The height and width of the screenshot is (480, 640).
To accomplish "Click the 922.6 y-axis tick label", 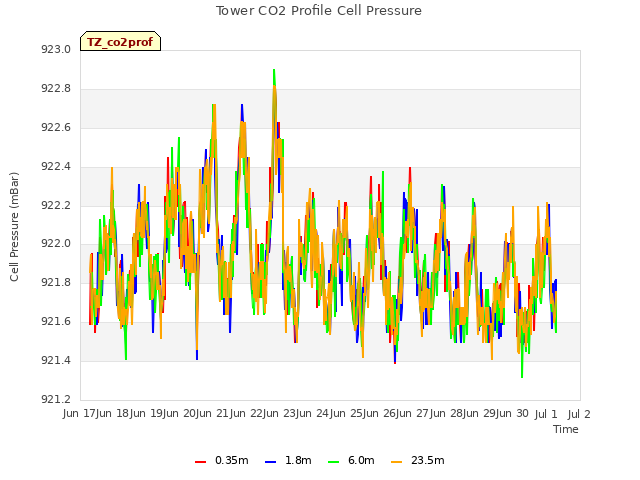I will coord(56,128).
